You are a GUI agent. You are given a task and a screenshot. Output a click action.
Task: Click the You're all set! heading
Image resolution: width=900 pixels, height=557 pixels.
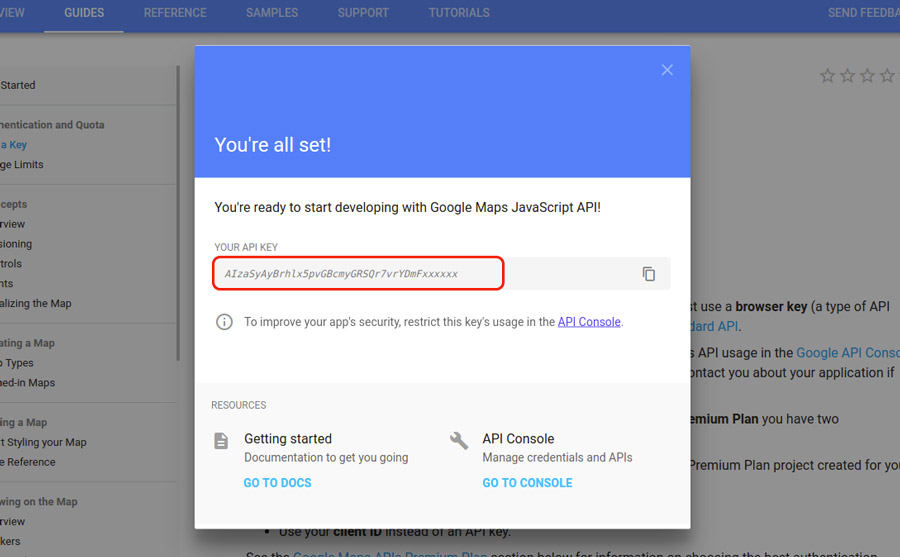pos(273,145)
